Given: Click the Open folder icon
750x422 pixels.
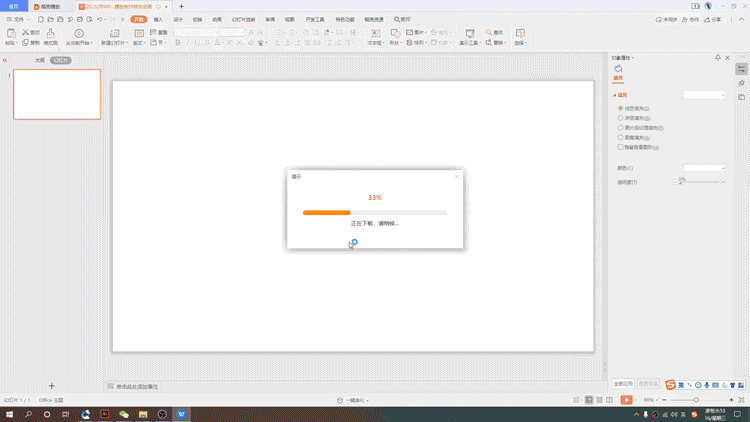Looking at the screenshot, I should click(x=50, y=19).
